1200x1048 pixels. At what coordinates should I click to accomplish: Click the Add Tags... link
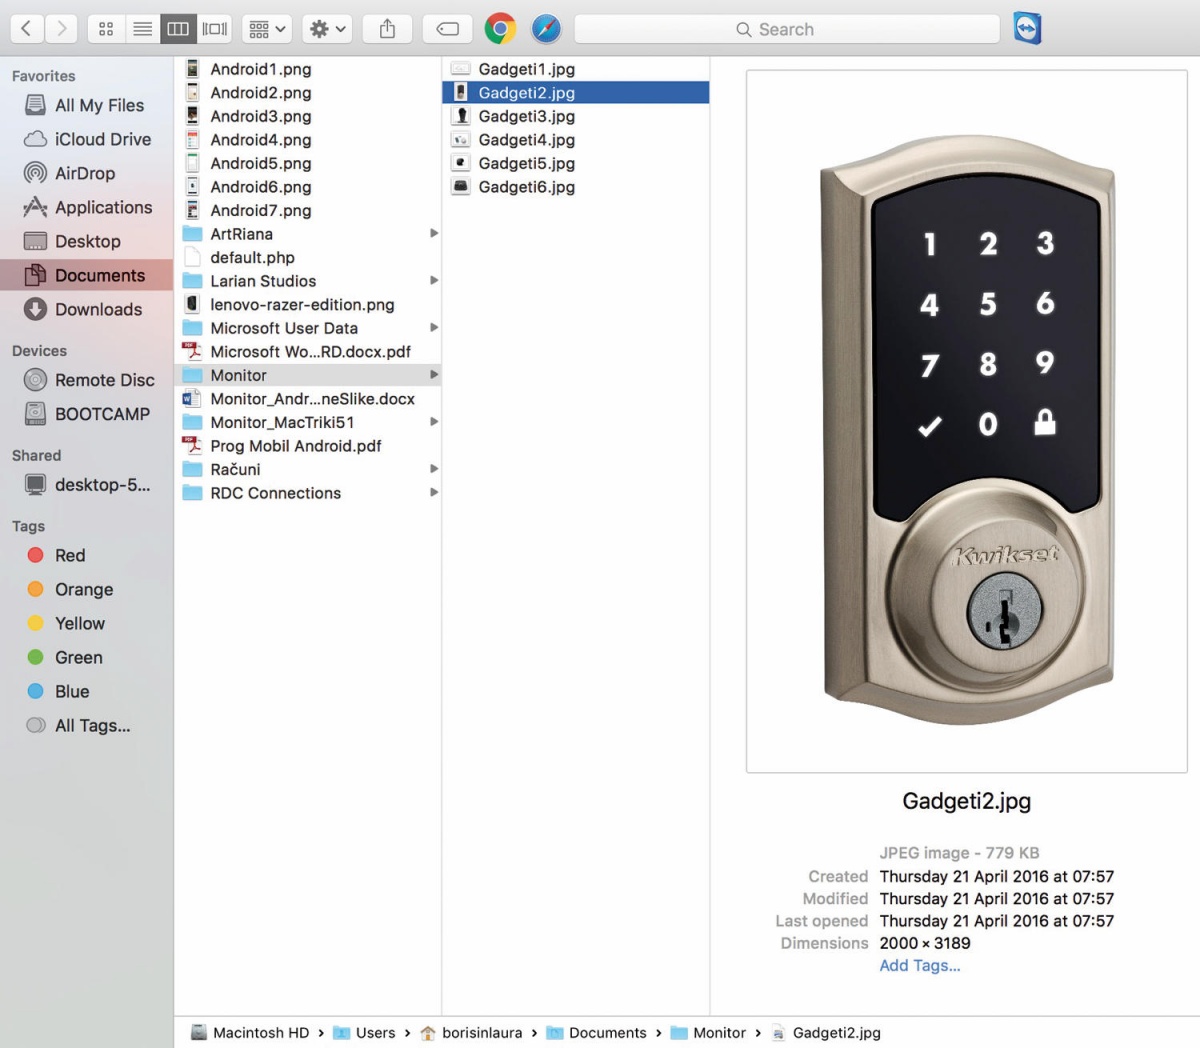coord(920,965)
